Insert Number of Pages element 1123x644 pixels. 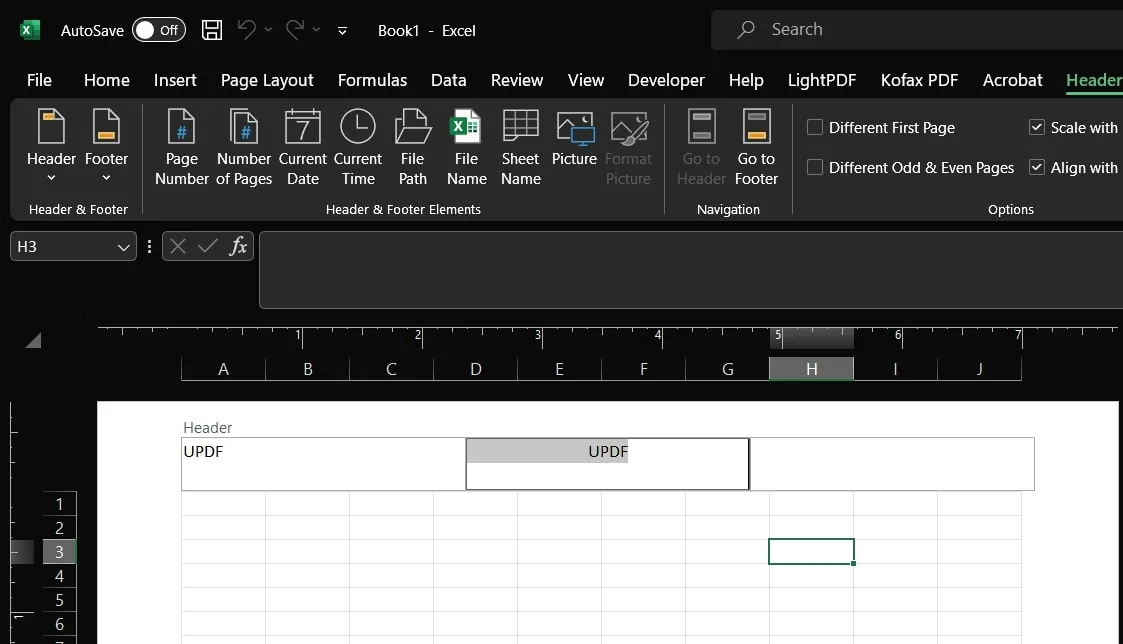click(244, 148)
